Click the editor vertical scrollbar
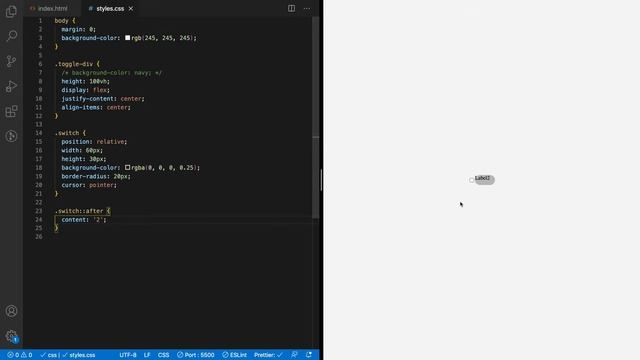This screenshot has height=360, width=640. pos(316,118)
